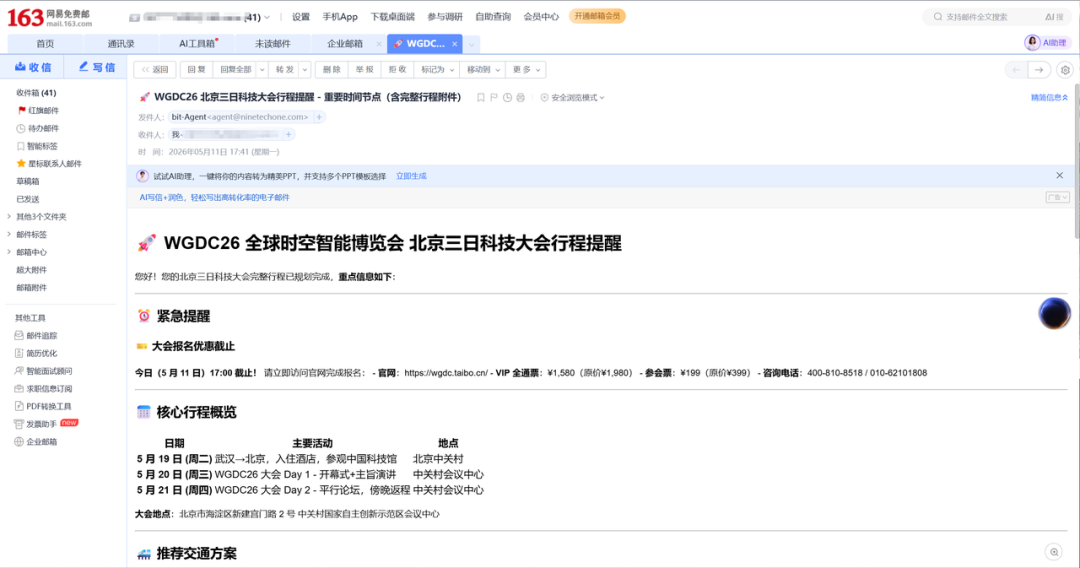Open 智能面试顾问 interview advisor tool
Viewport: 1080px width, 568px height.
(43, 371)
